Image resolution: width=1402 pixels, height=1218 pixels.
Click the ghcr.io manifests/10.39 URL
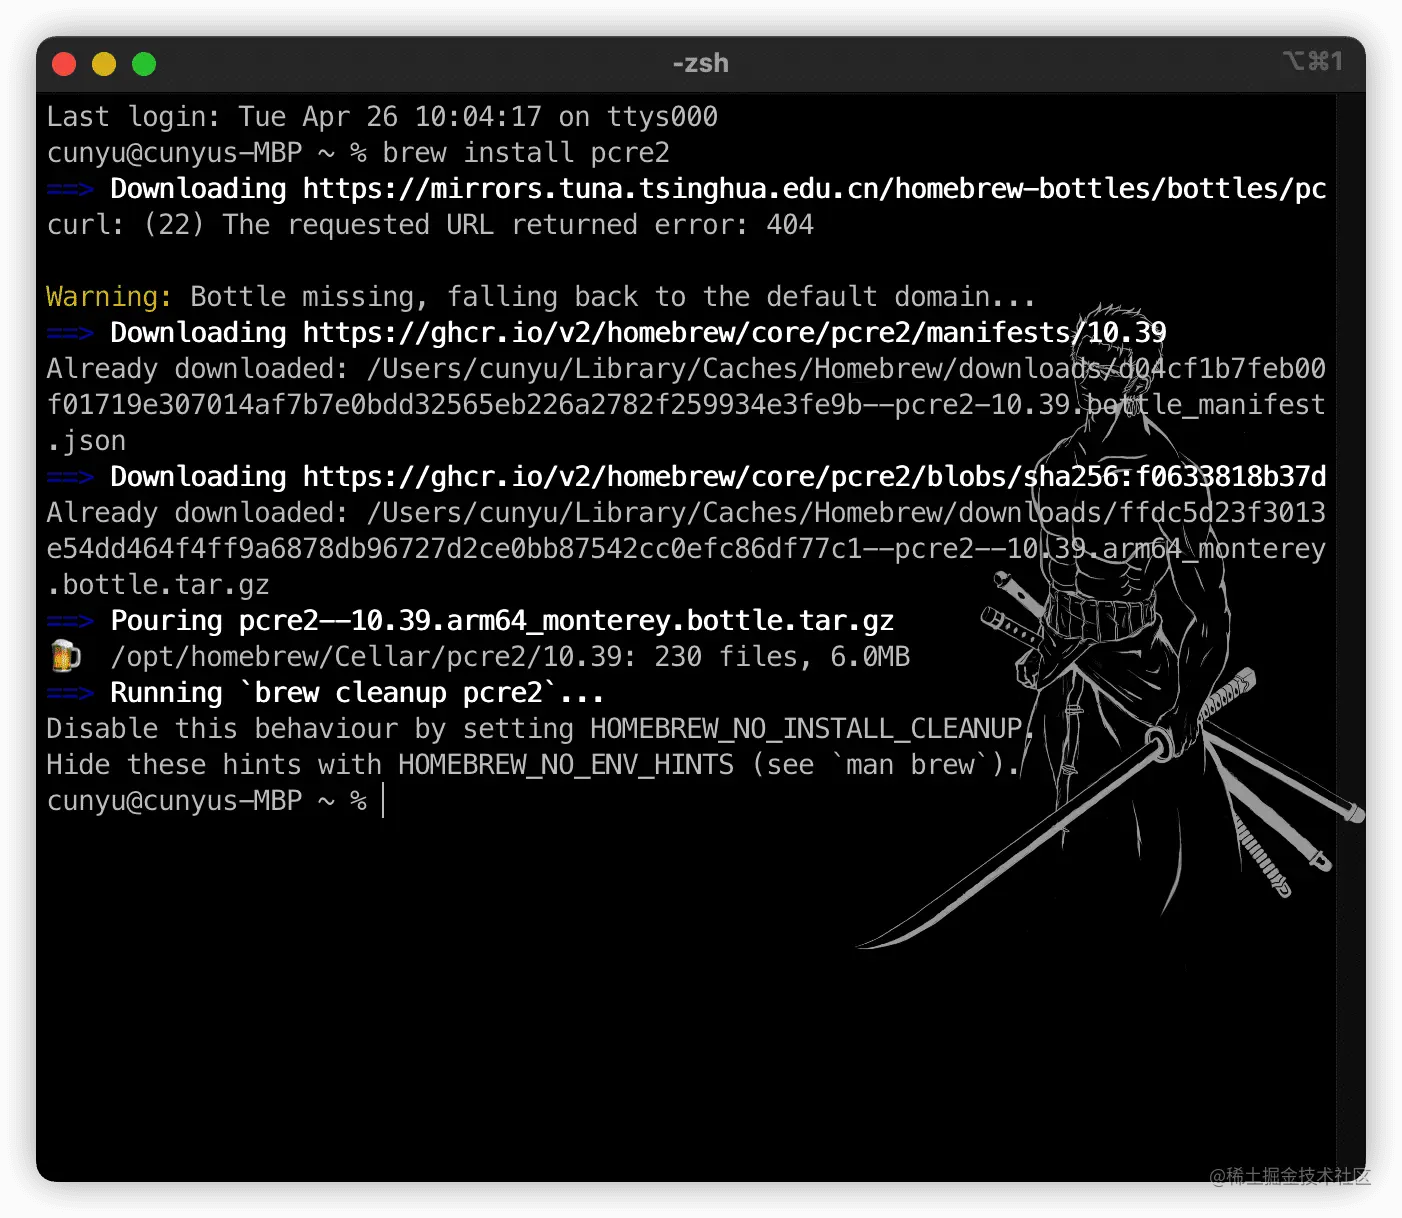point(734,333)
